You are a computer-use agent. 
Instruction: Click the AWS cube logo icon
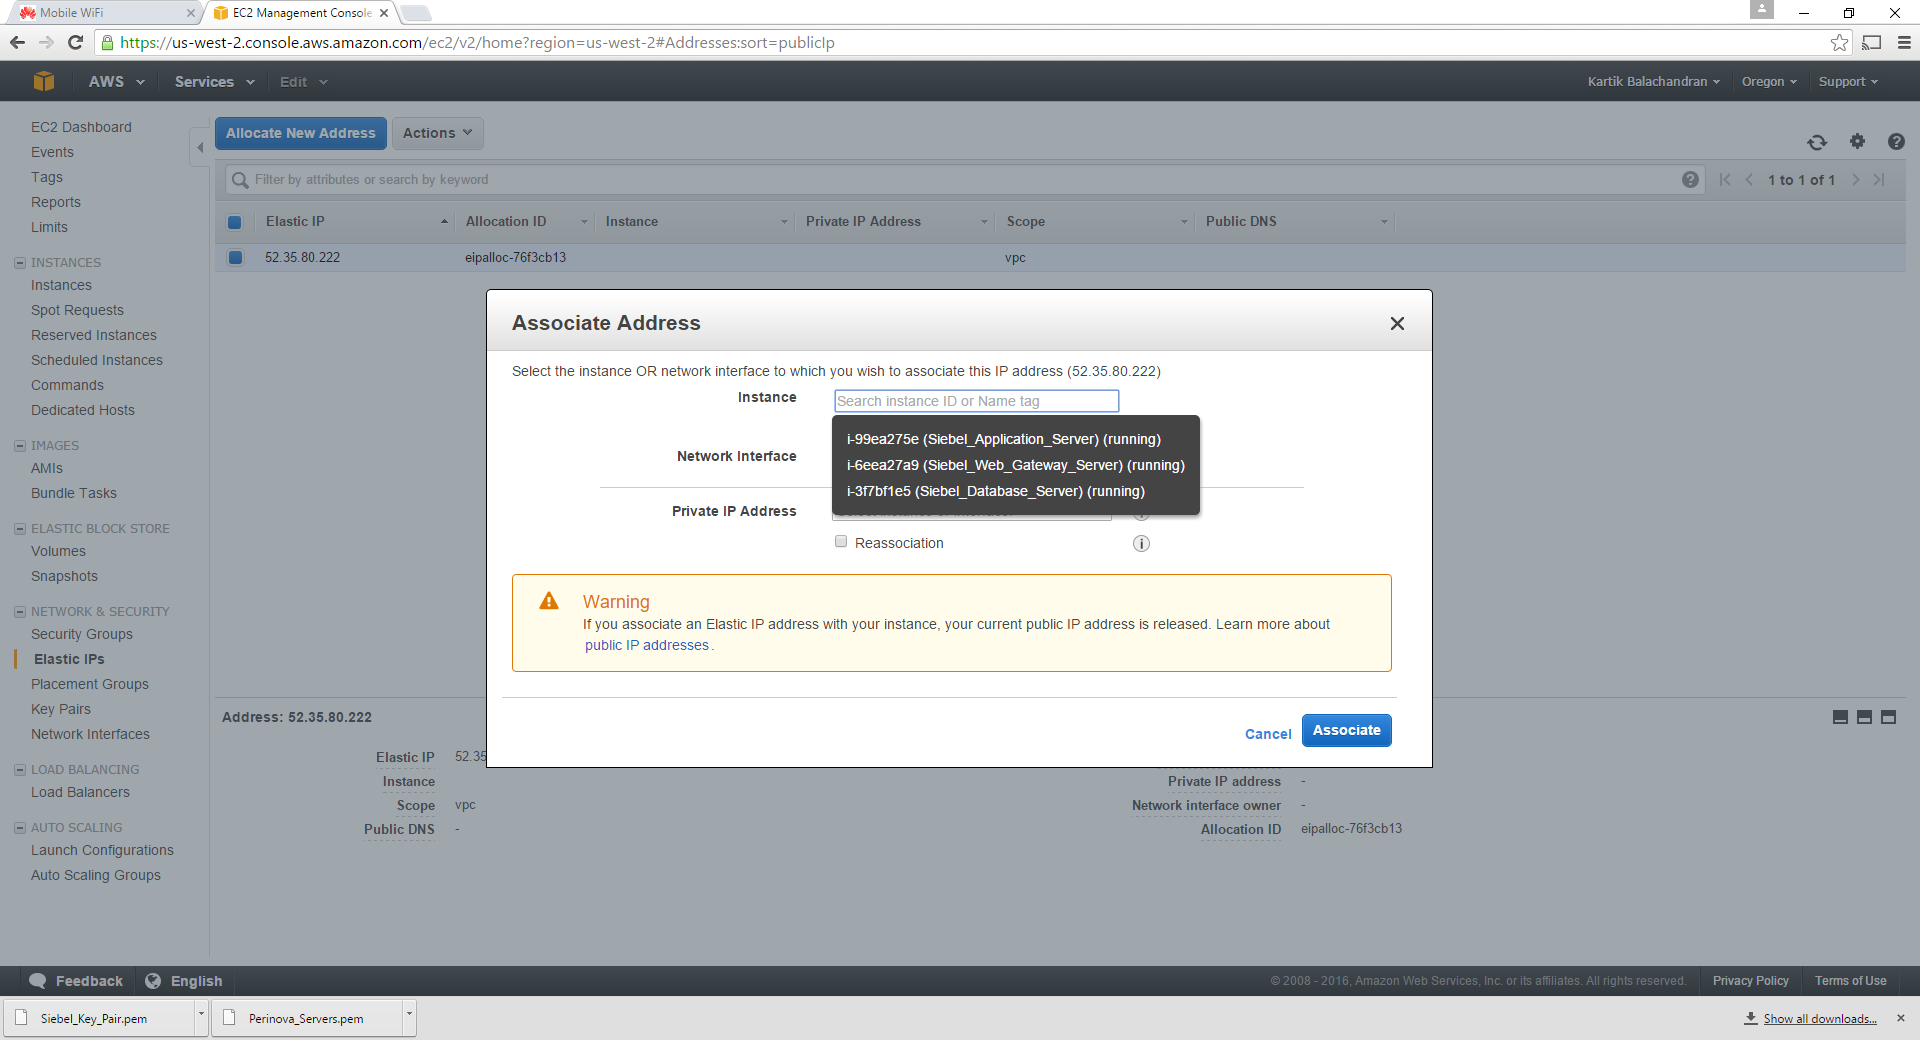pyautogui.click(x=44, y=81)
